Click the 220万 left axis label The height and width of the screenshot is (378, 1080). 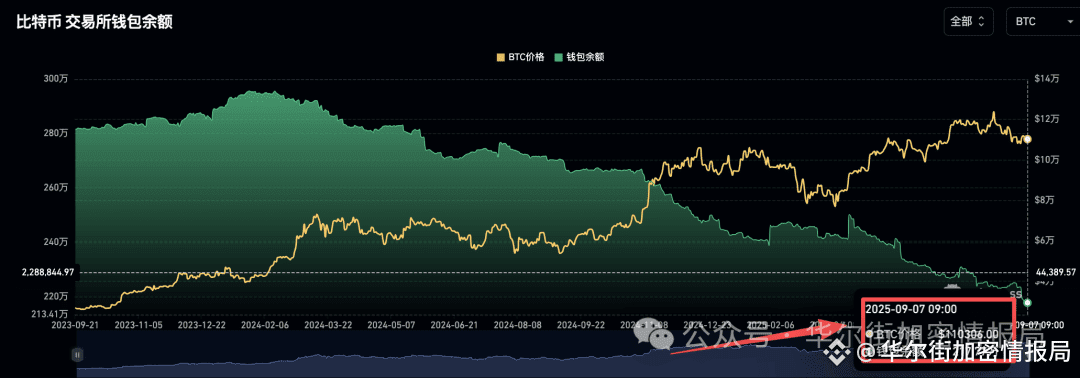(55, 296)
